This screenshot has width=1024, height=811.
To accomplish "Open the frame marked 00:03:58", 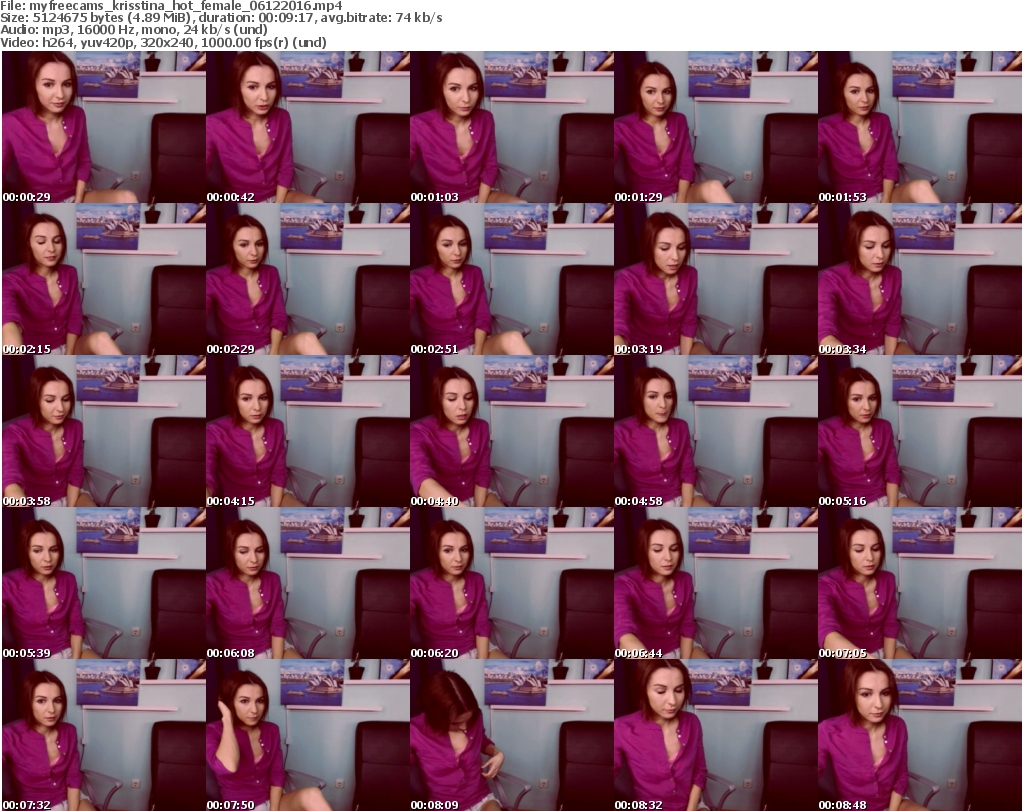I will pos(104,432).
